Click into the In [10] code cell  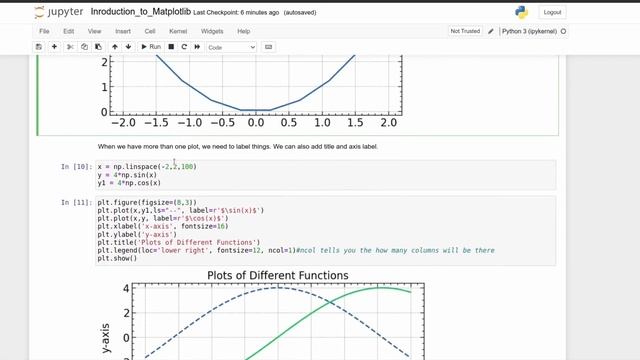[326, 175]
